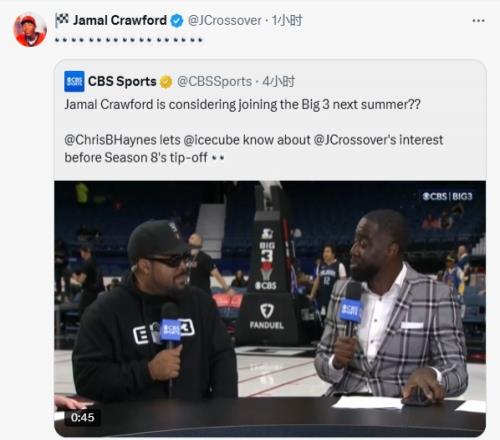Click the CBS | BIG3 watermark in video

pos(447,196)
